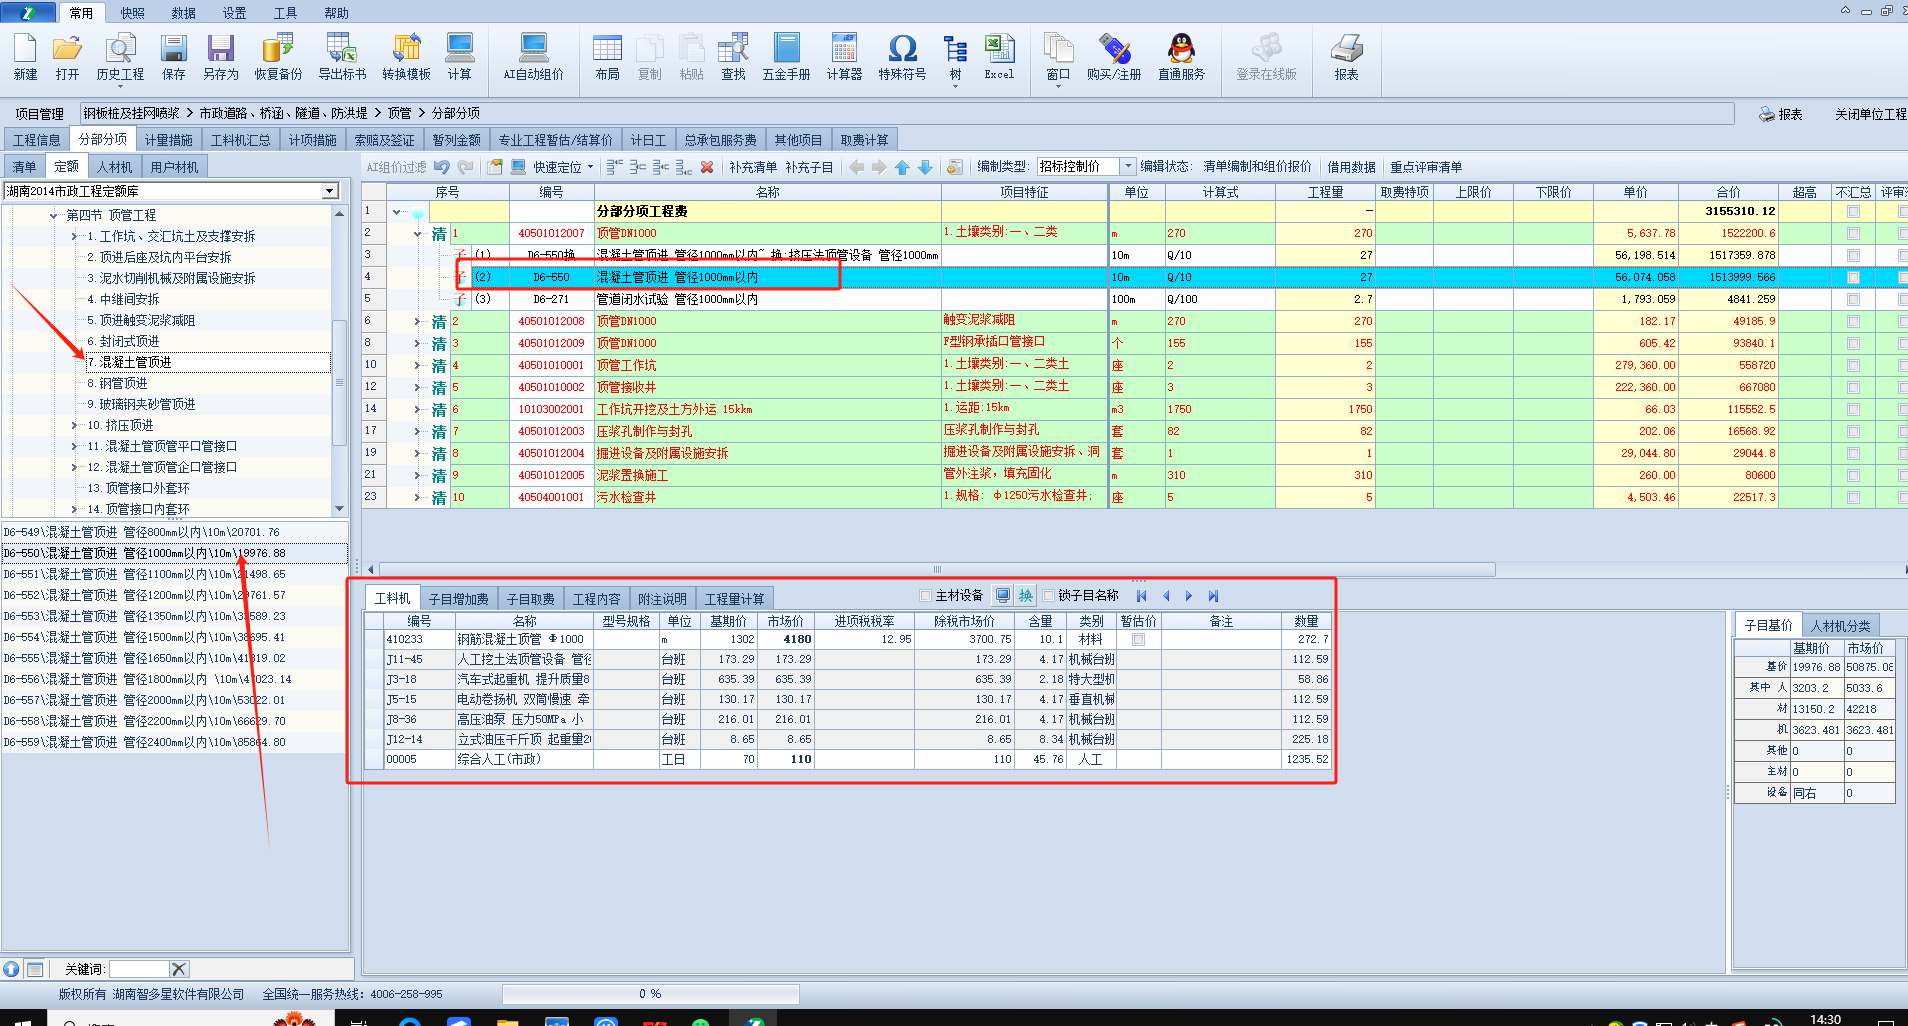The height and width of the screenshot is (1026, 1908).
Task: Click 补充子目 button
Action: point(809,167)
